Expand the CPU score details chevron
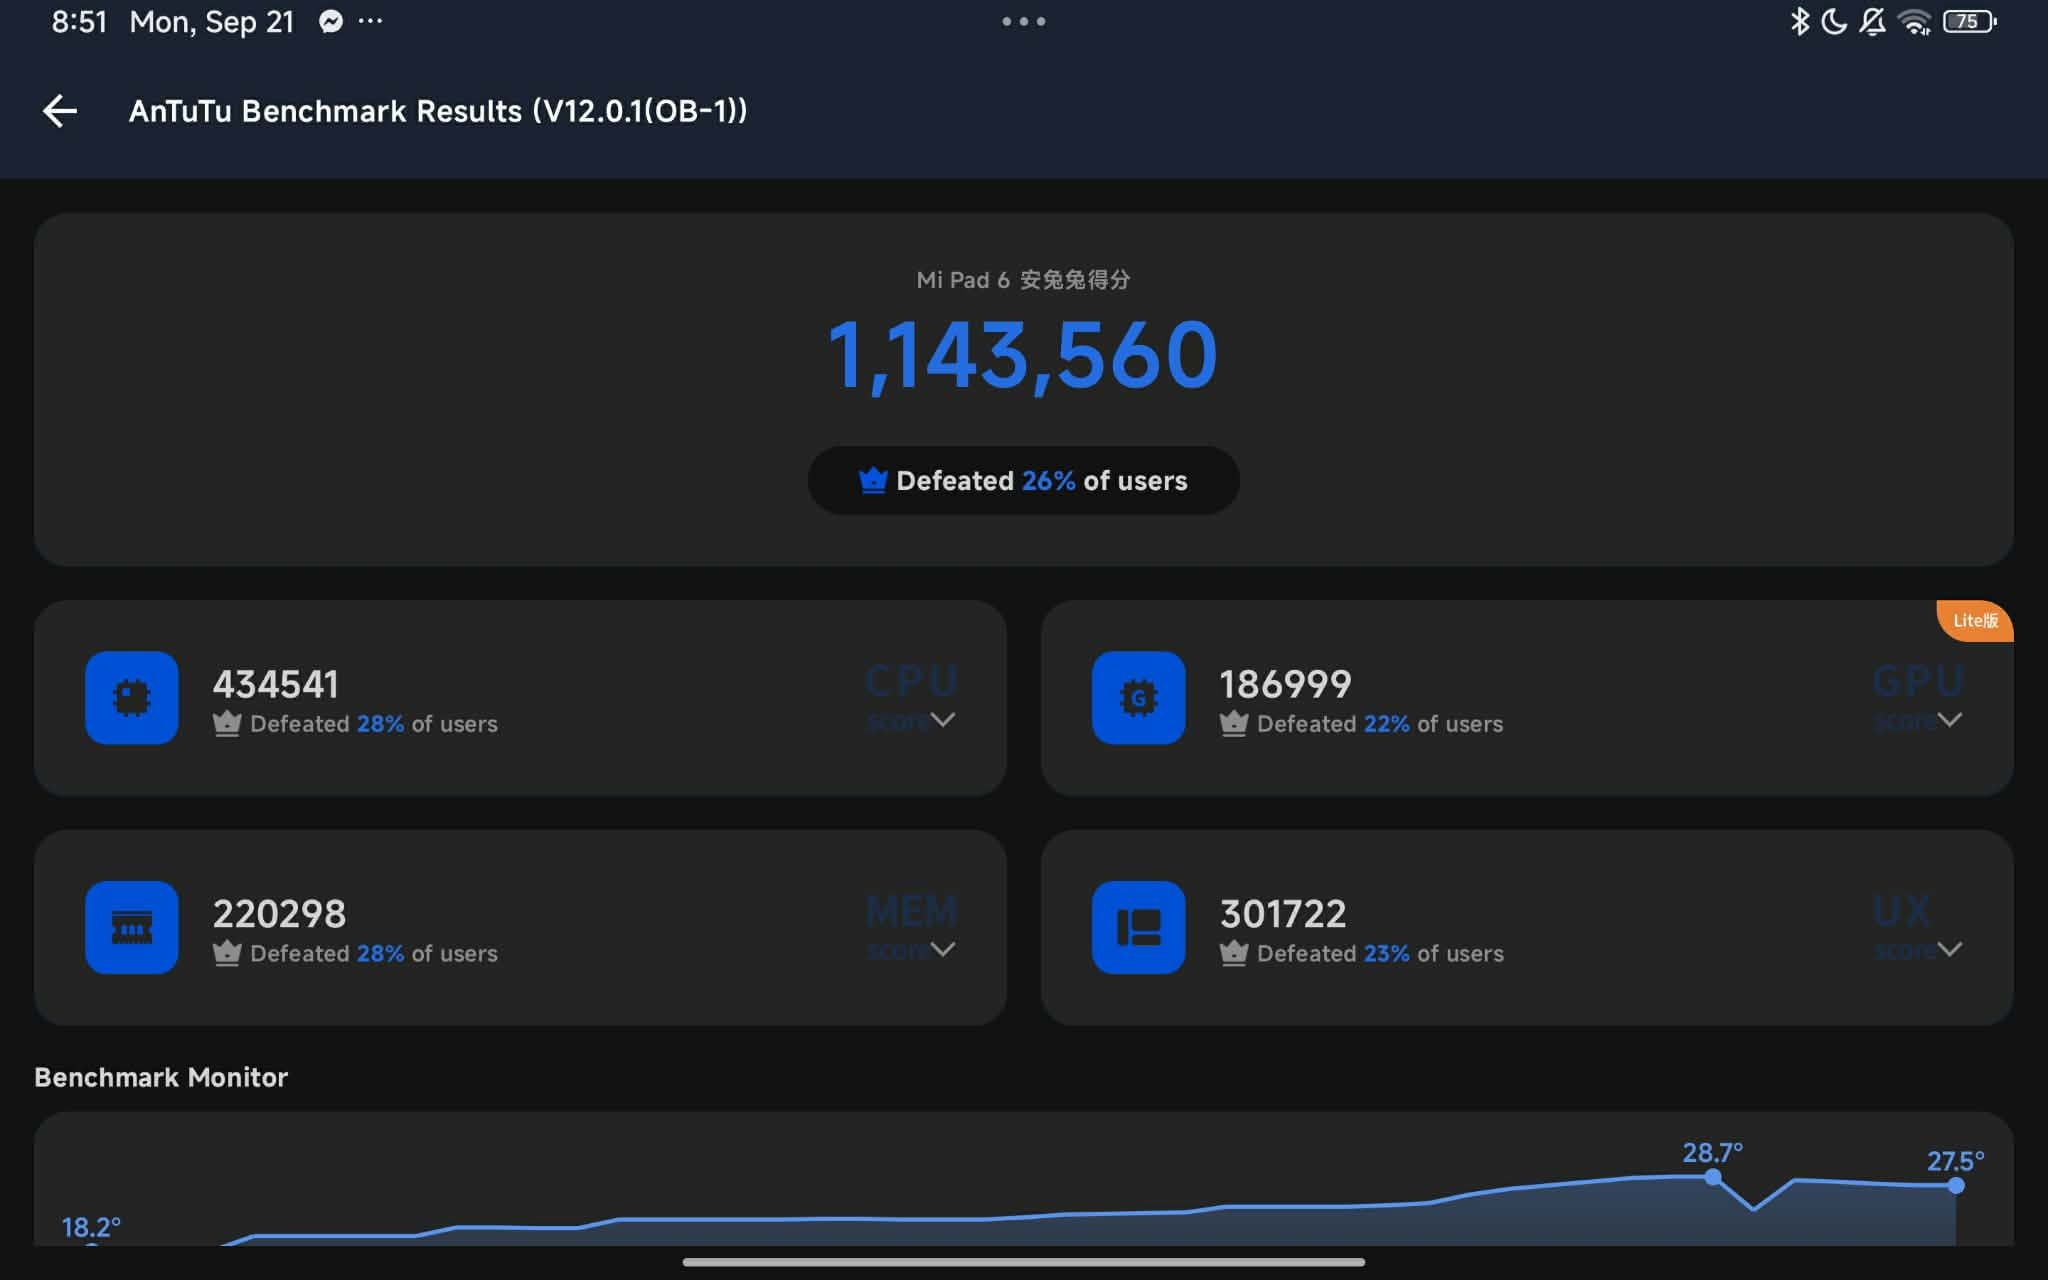The image size is (2048, 1280). (x=942, y=719)
